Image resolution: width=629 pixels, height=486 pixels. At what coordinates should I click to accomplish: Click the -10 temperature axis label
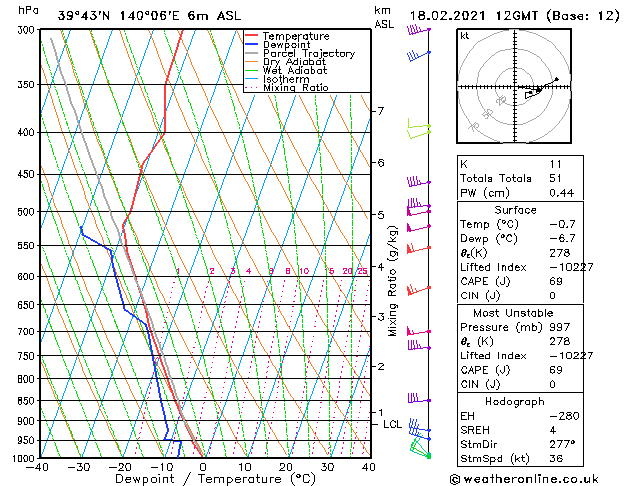click(161, 467)
